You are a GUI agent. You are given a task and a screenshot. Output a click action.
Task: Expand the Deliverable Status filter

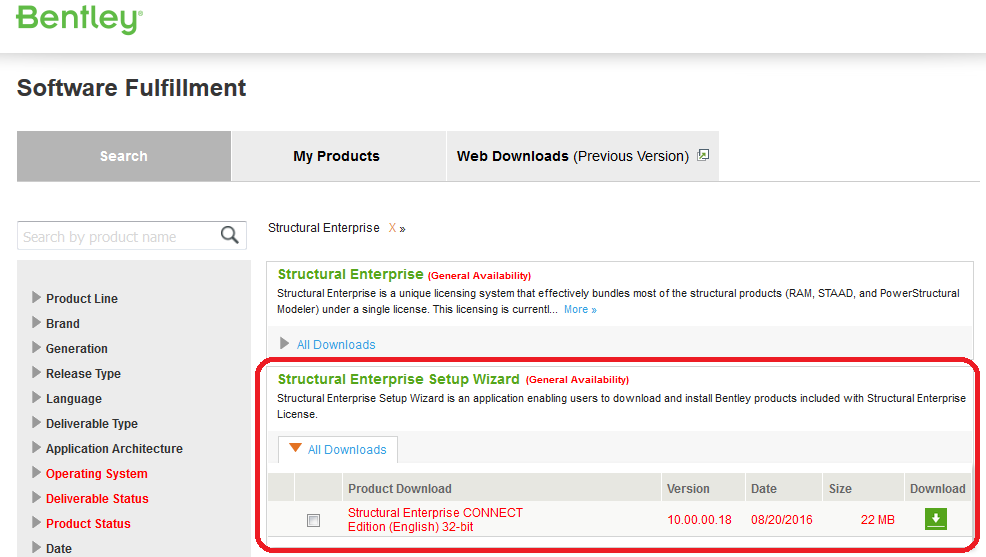[91, 499]
